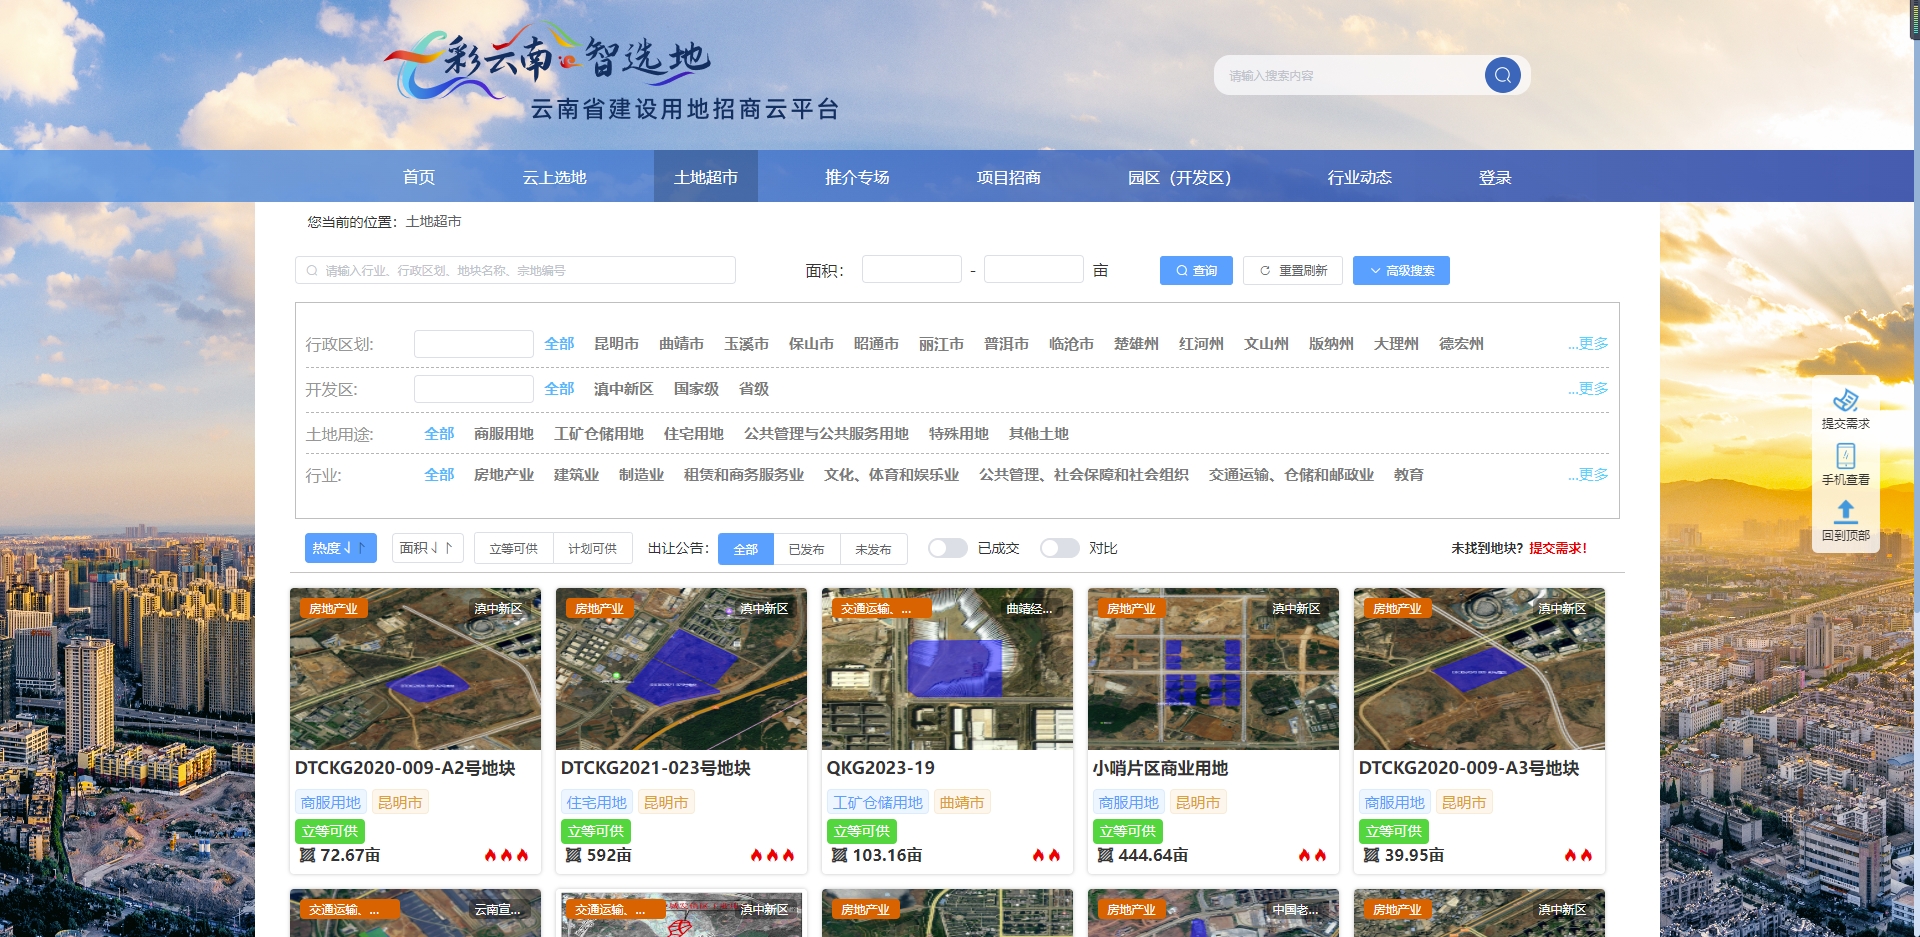1920x937 pixels.
Task: Click the 提交需求 sidebar icon
Action: pyautogui.click(x=1846, y=401)
